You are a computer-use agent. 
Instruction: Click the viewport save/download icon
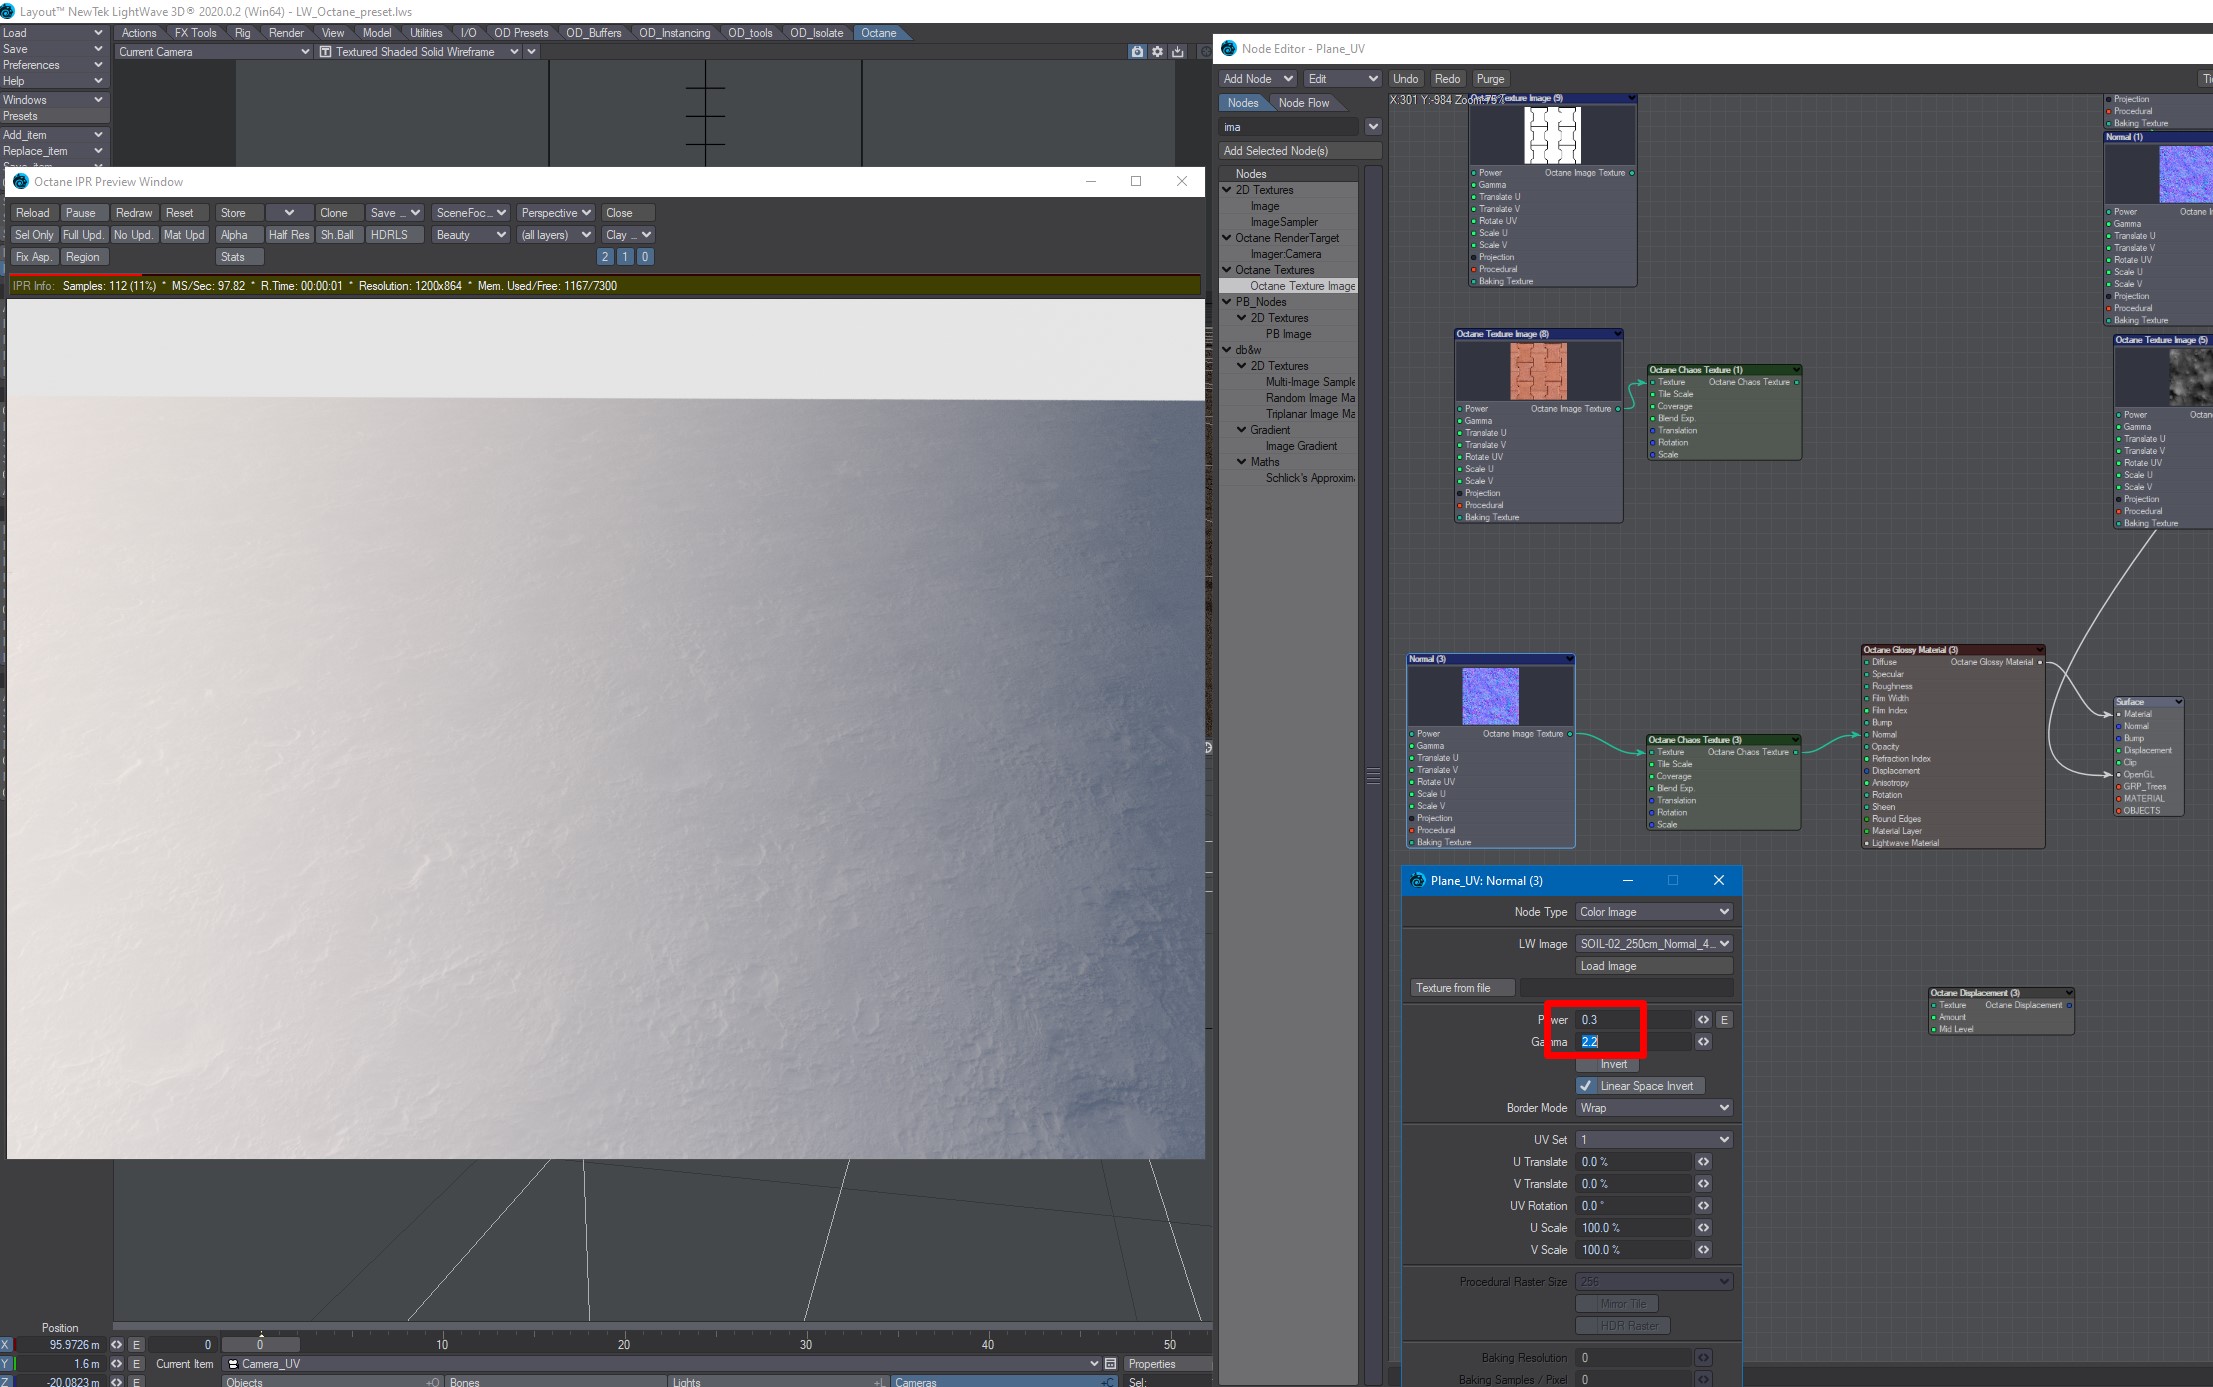(x=1178, y=52)
